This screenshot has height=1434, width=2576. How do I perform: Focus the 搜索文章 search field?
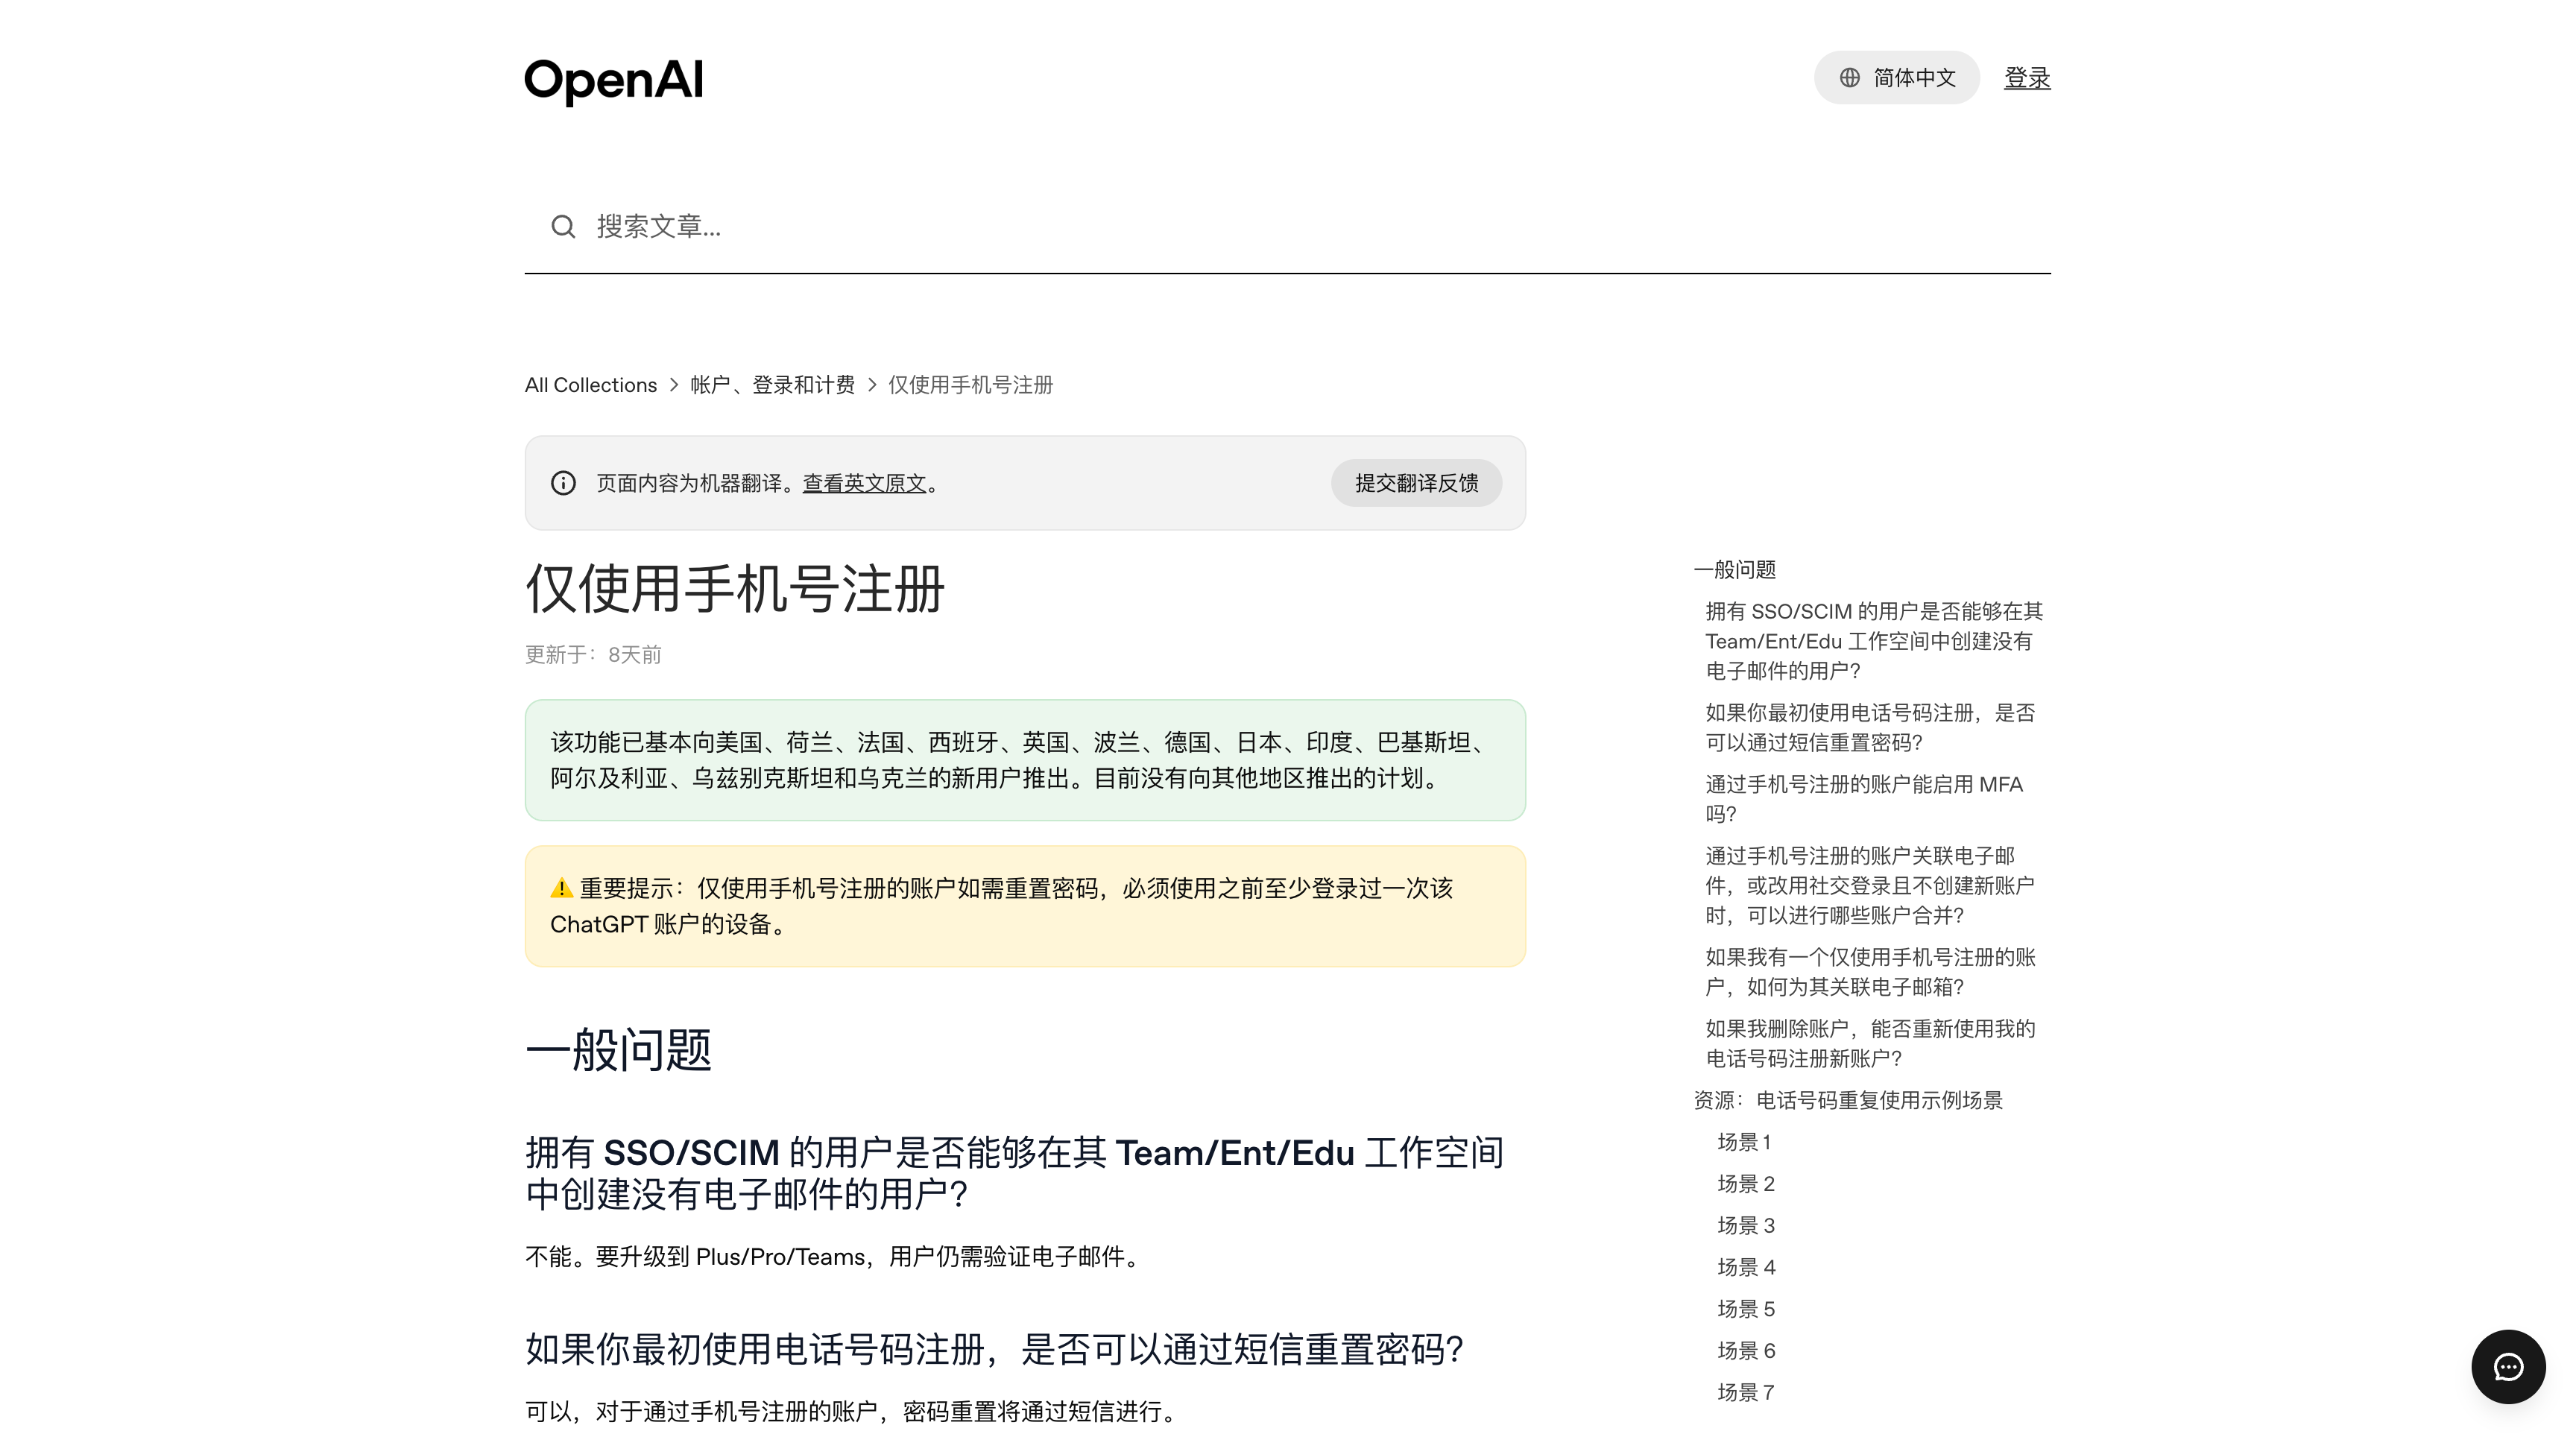(1287, 226)
